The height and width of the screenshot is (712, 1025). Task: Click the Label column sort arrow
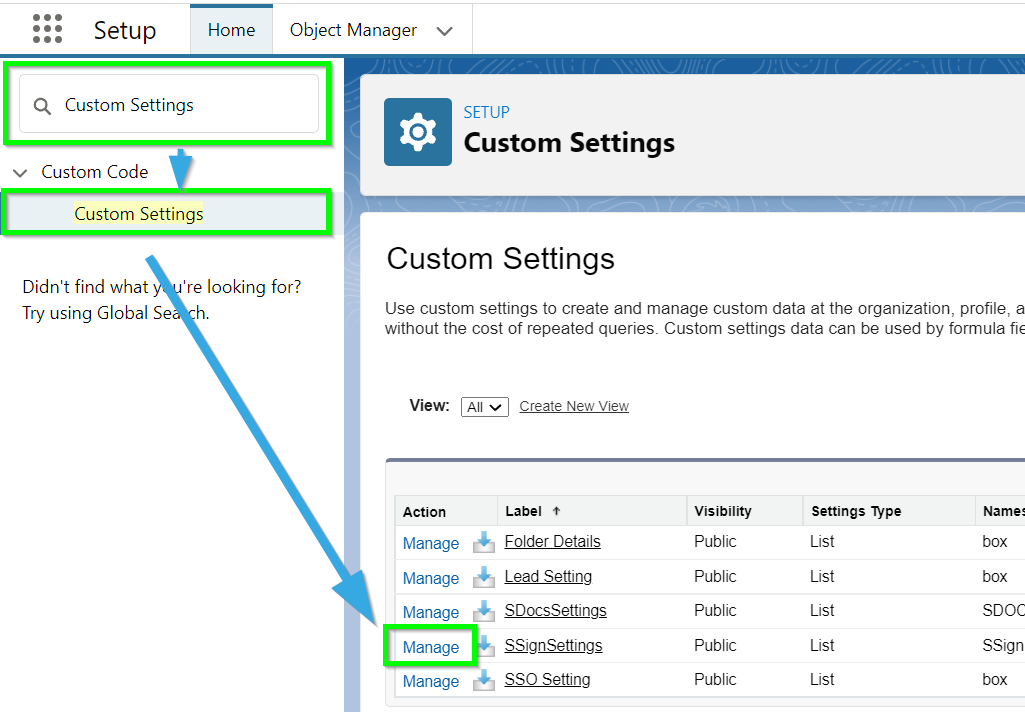tap(556, 511)
